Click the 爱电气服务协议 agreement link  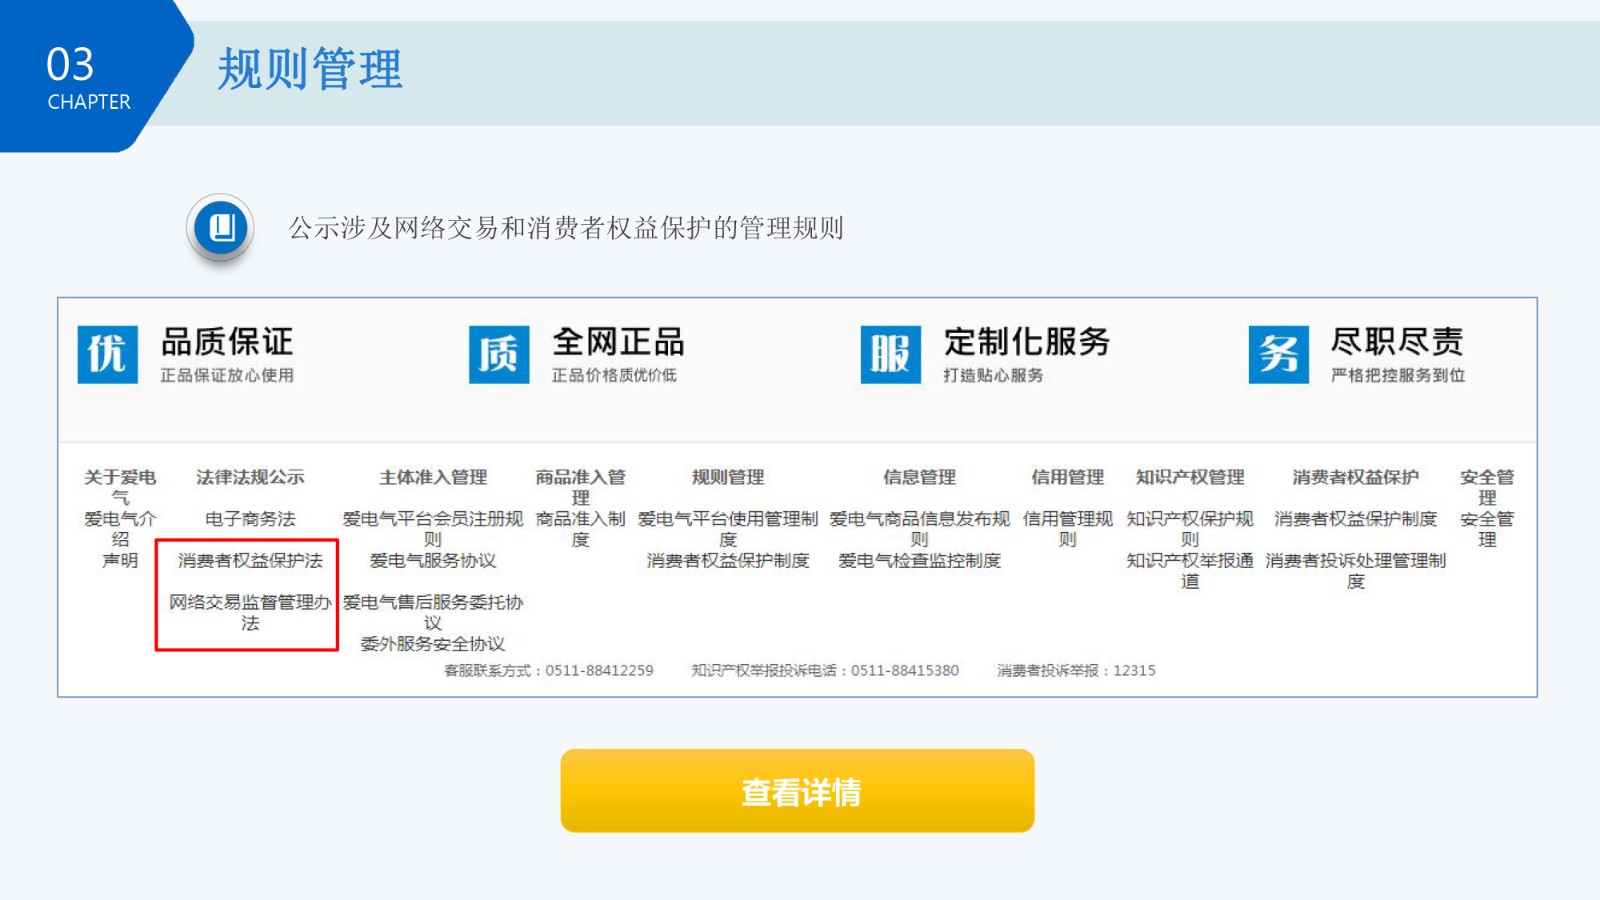434,562
